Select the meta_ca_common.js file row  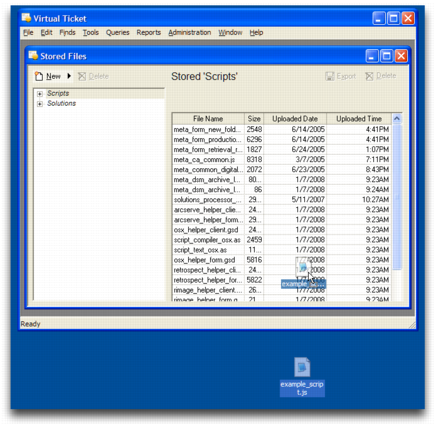point(282,159)
